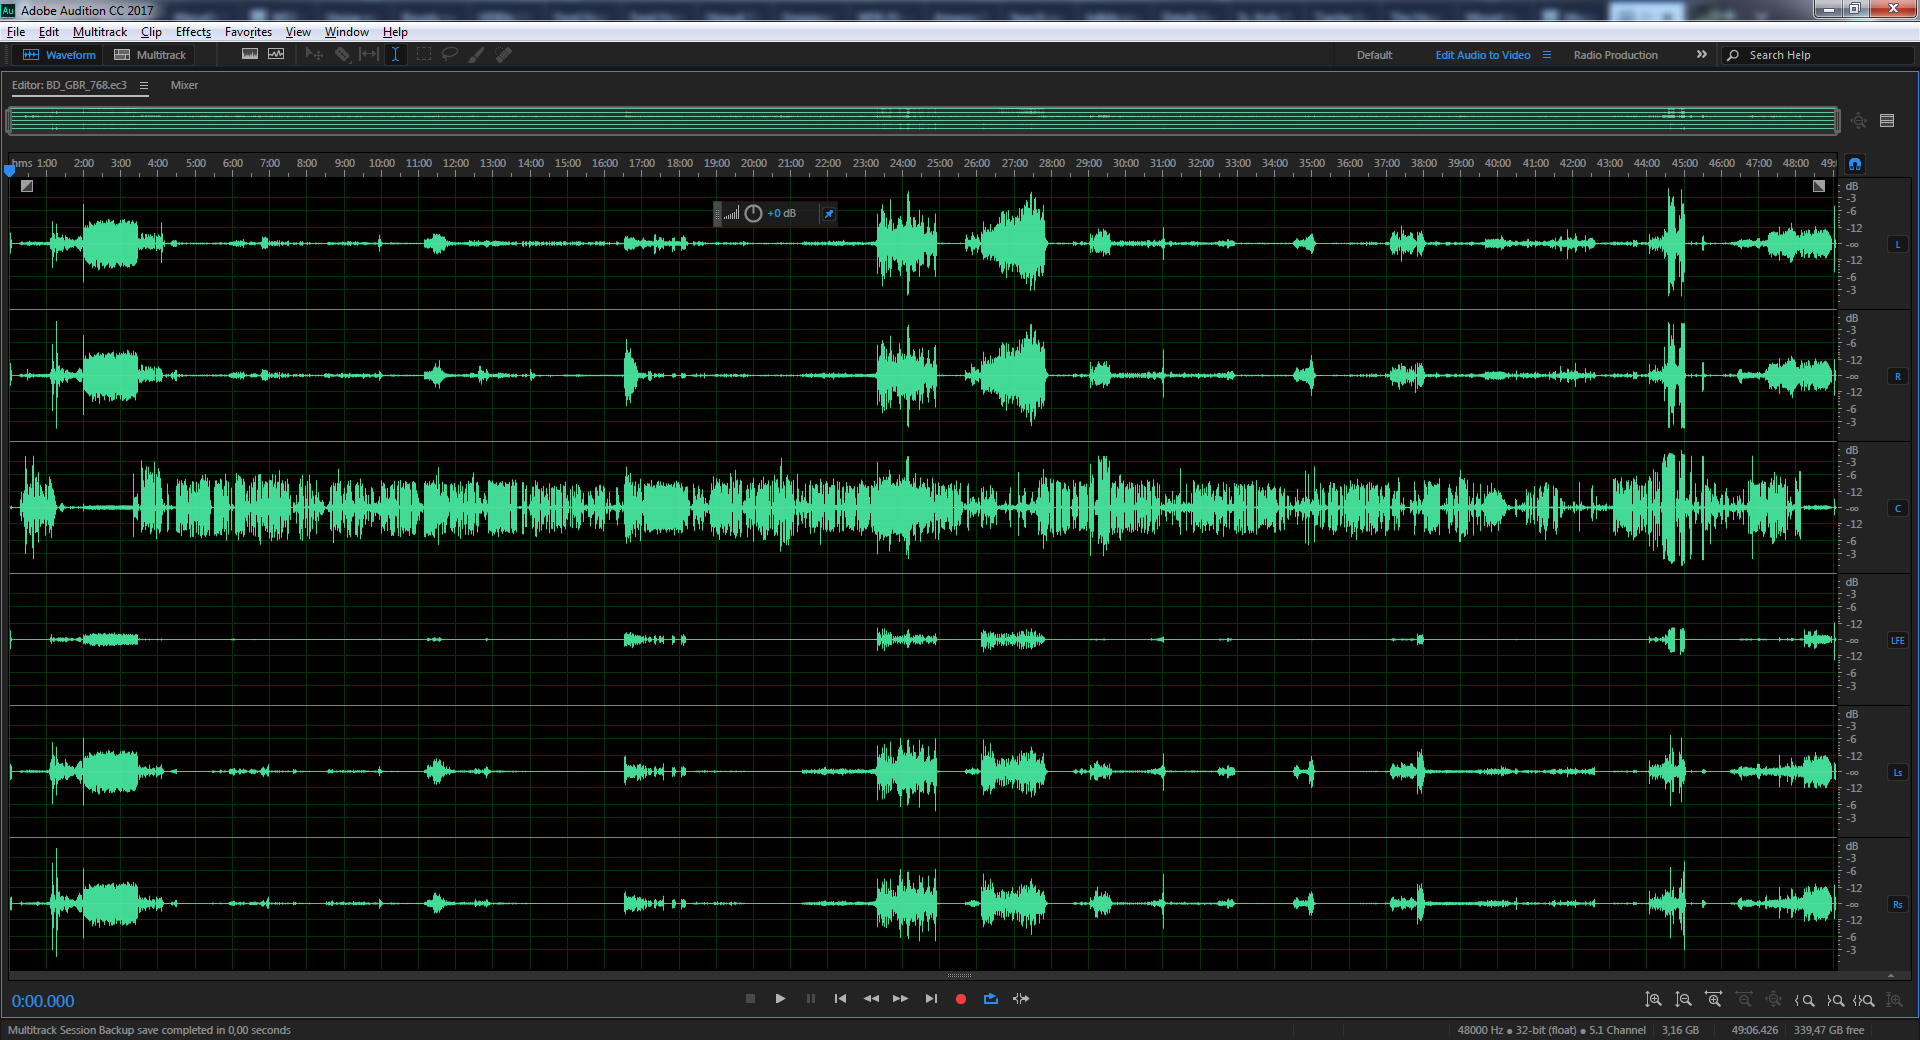
Task: Open the View menu
Action: (298, 32)
